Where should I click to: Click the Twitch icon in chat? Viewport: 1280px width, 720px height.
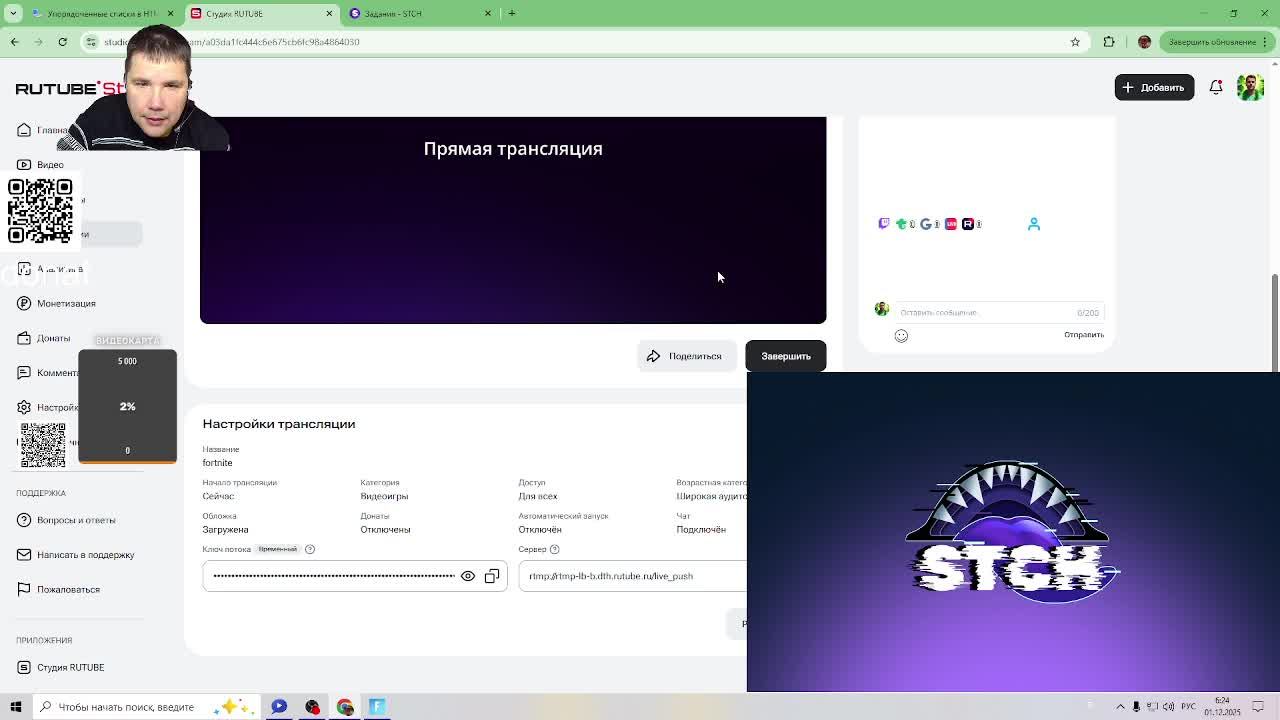coord(884,223)
